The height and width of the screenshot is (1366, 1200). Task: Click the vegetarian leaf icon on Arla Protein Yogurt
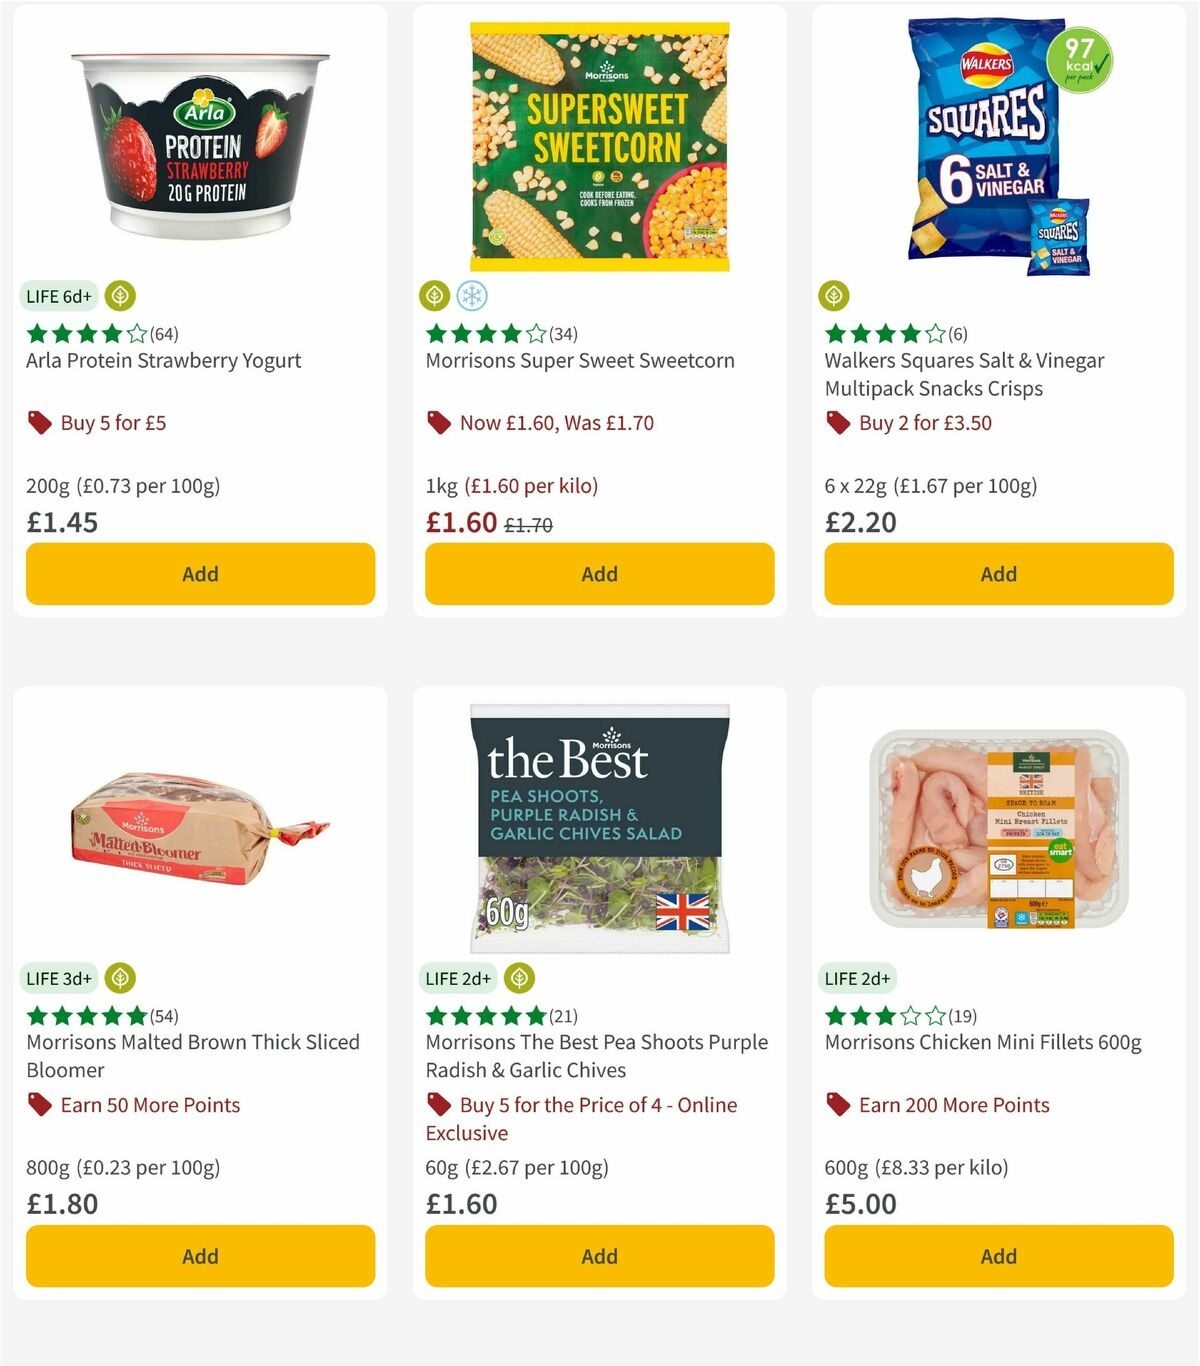(x=119, y=296)
